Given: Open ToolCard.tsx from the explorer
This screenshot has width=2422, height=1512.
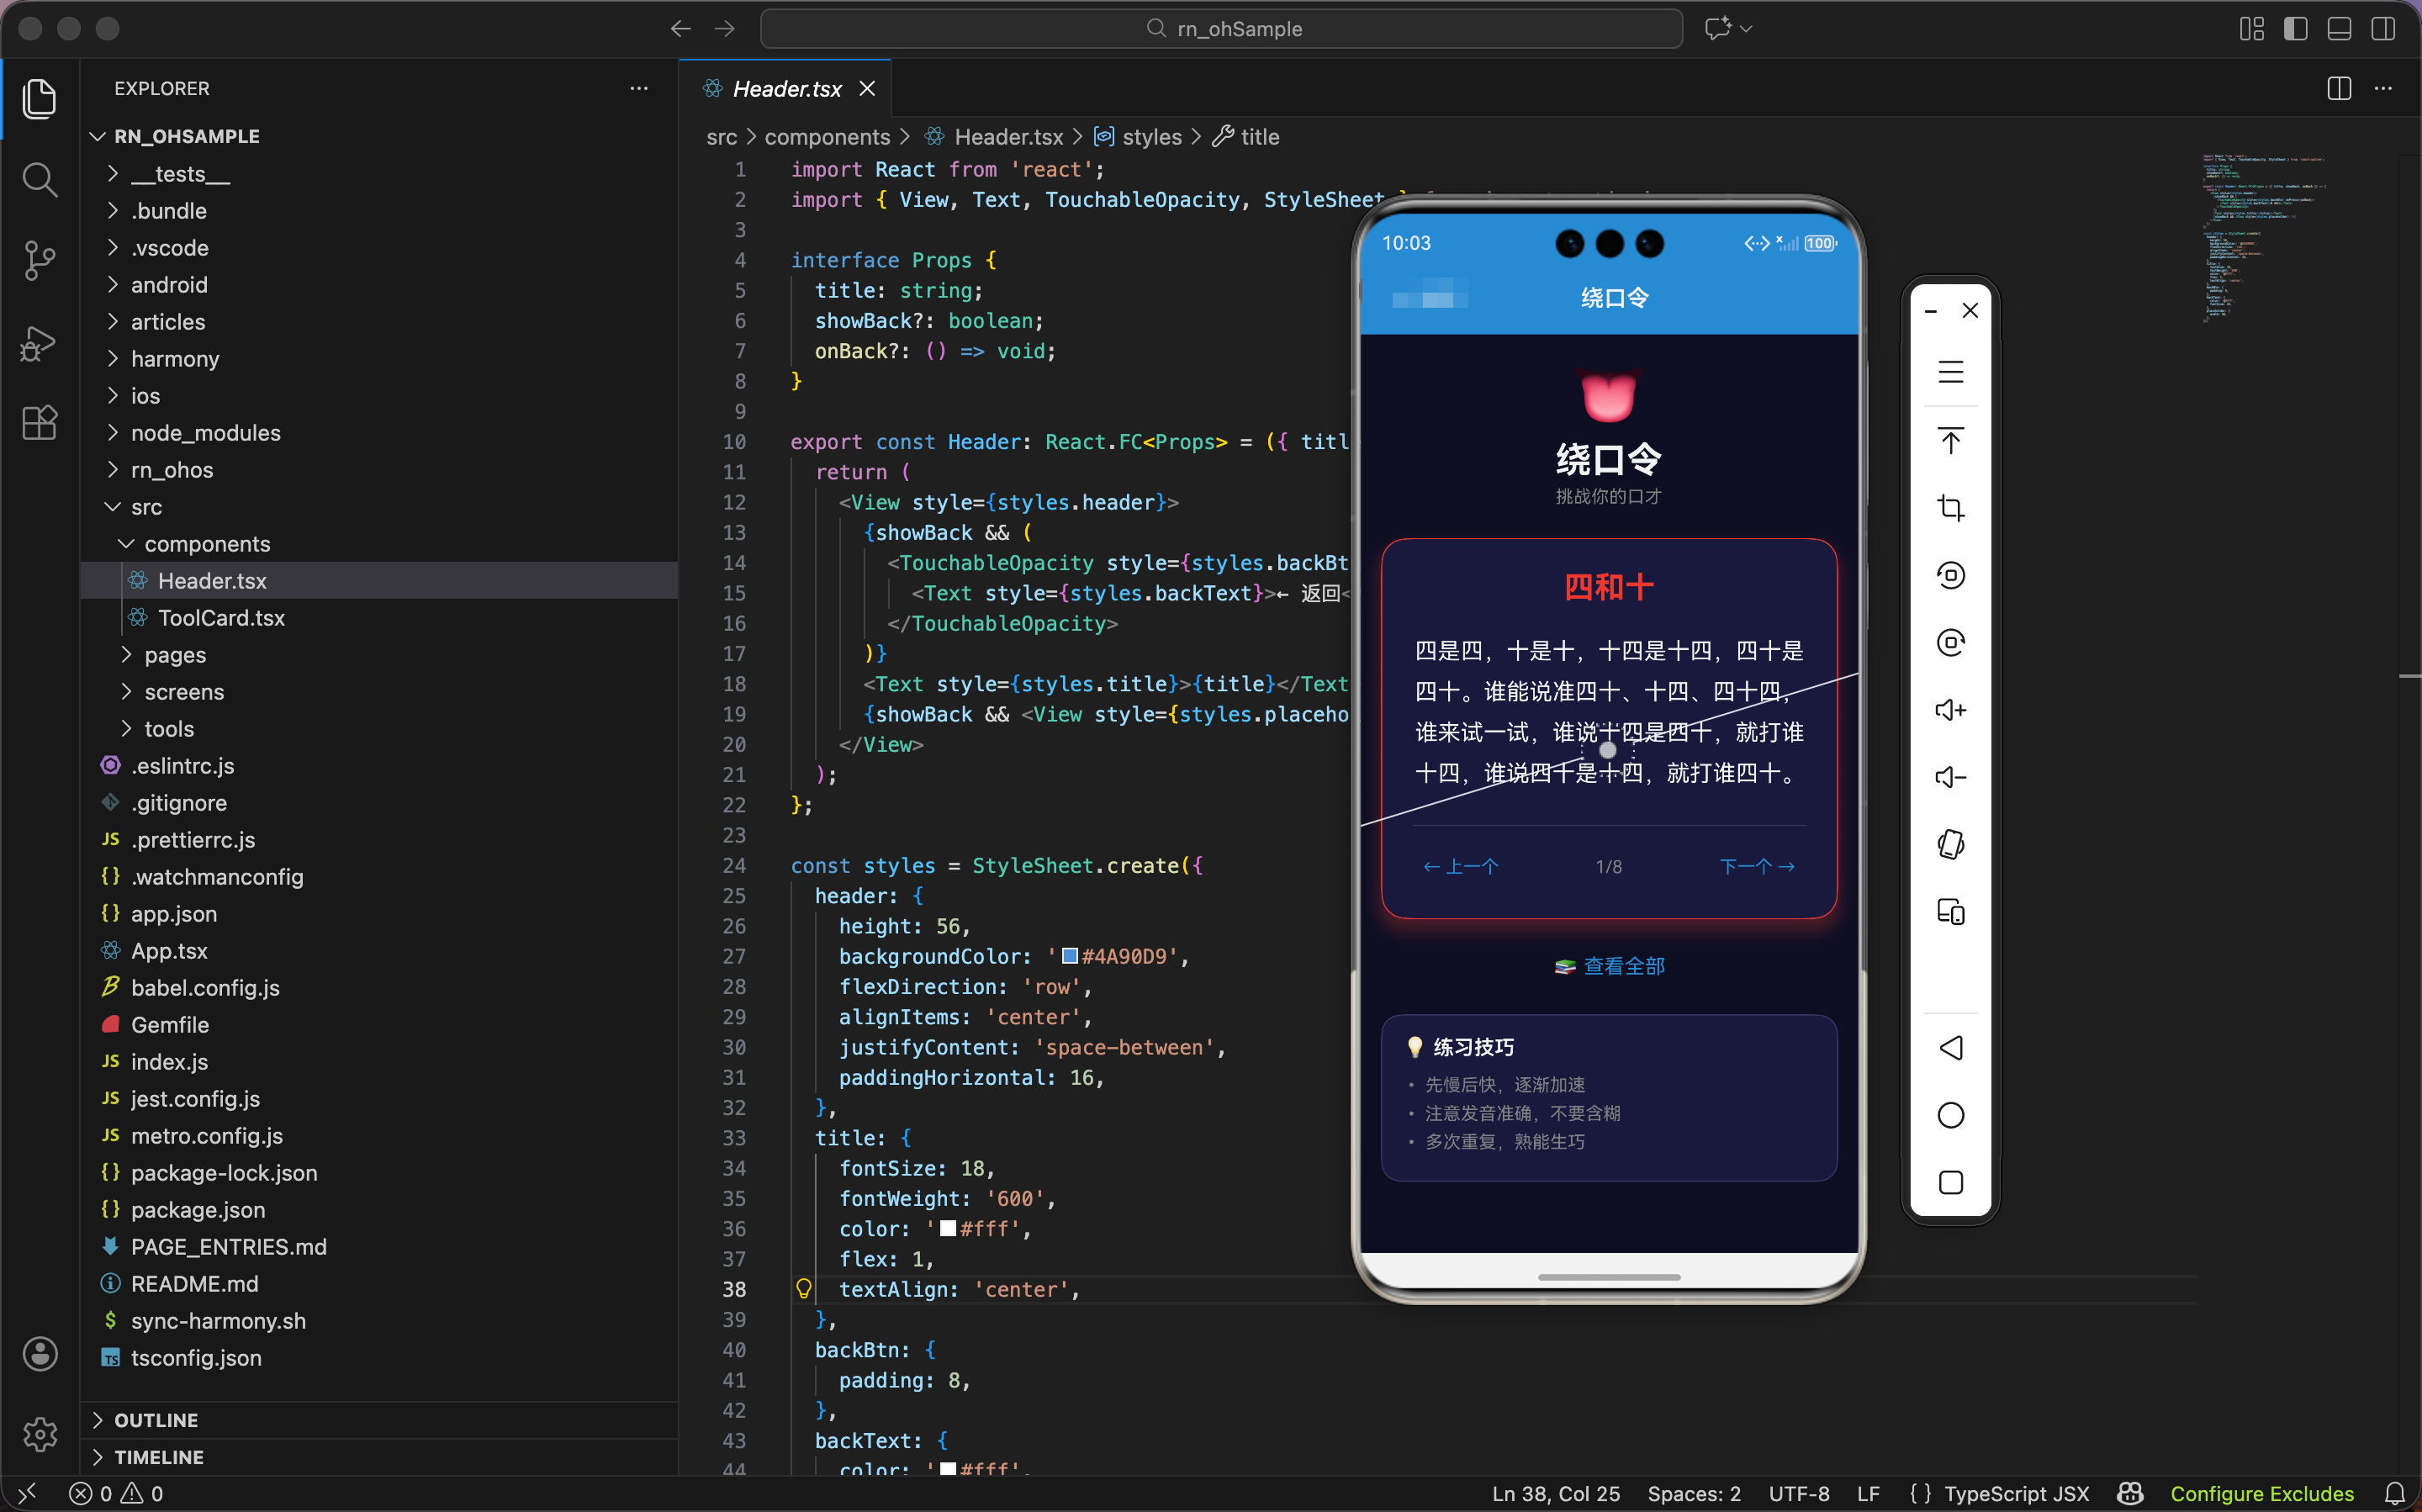Looking at the screenshot, I should point(221,618).
